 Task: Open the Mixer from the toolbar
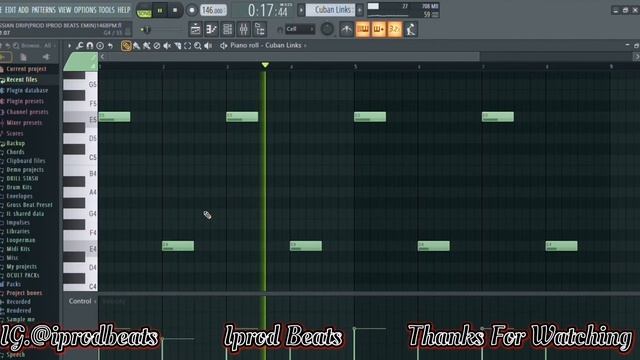pyautogui.click(x=244, y=29)
